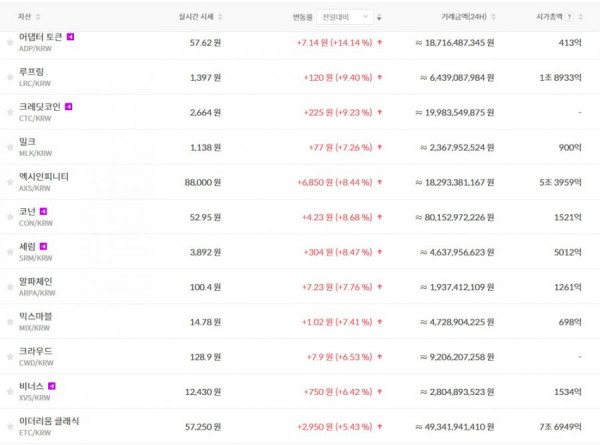Click the purple notice icon beside 코넌

coord(44,211)
